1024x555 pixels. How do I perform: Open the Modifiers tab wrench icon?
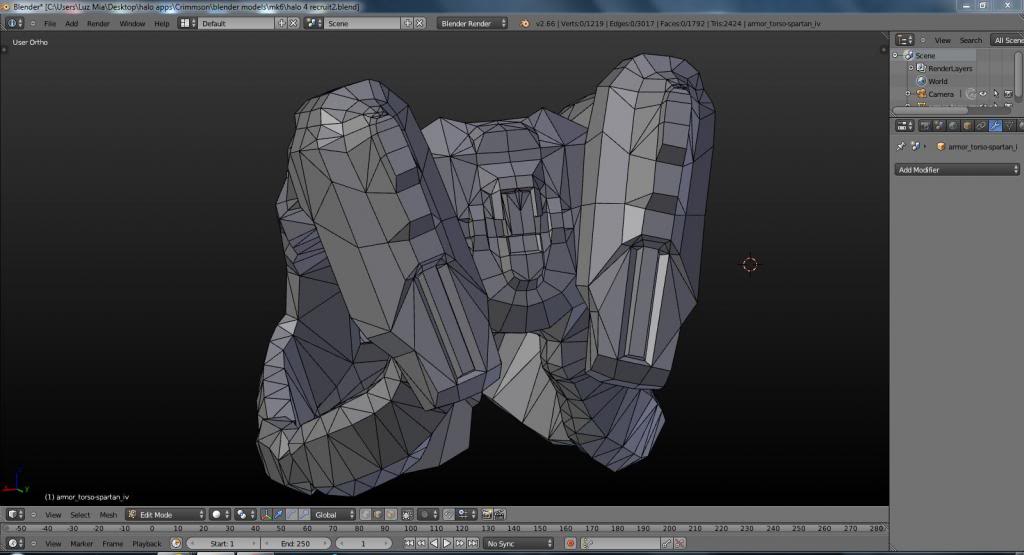coord(995,126)
